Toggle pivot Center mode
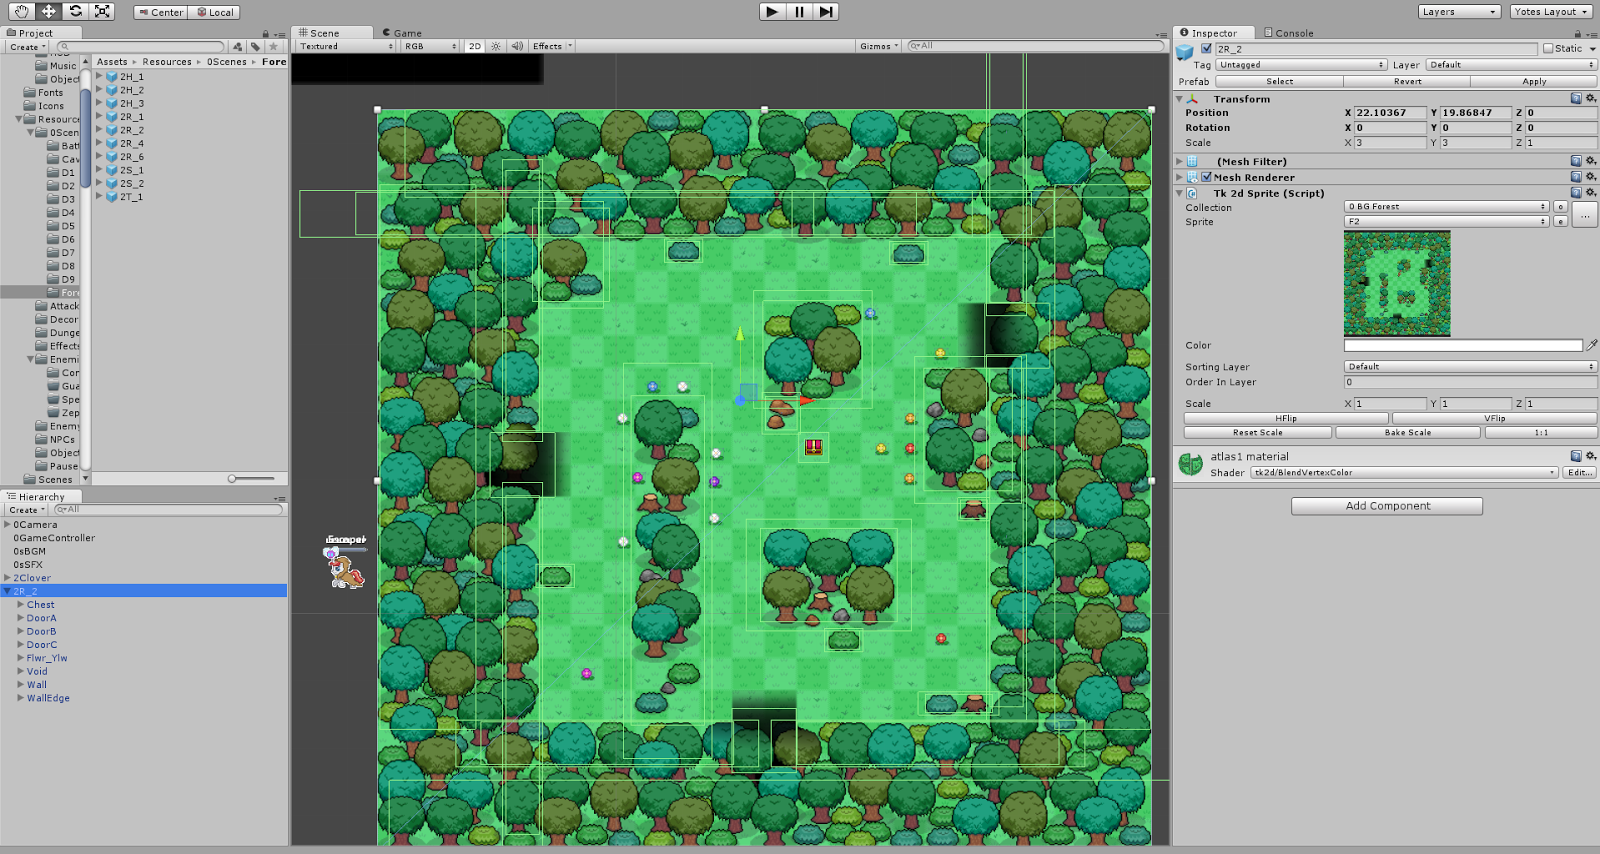Image resolution: width=1600 pixels, height=854 pixels. [161, 12]
